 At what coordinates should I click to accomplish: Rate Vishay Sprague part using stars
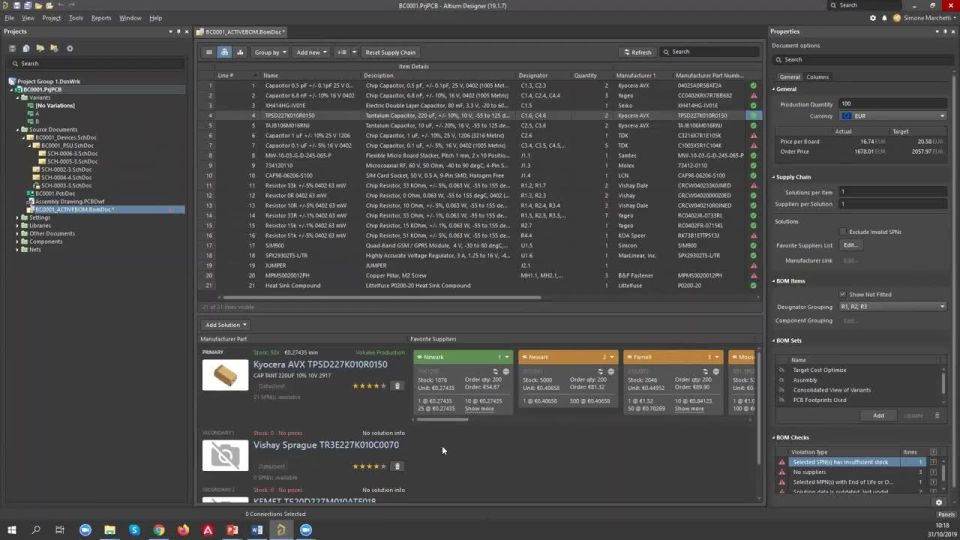369,467
